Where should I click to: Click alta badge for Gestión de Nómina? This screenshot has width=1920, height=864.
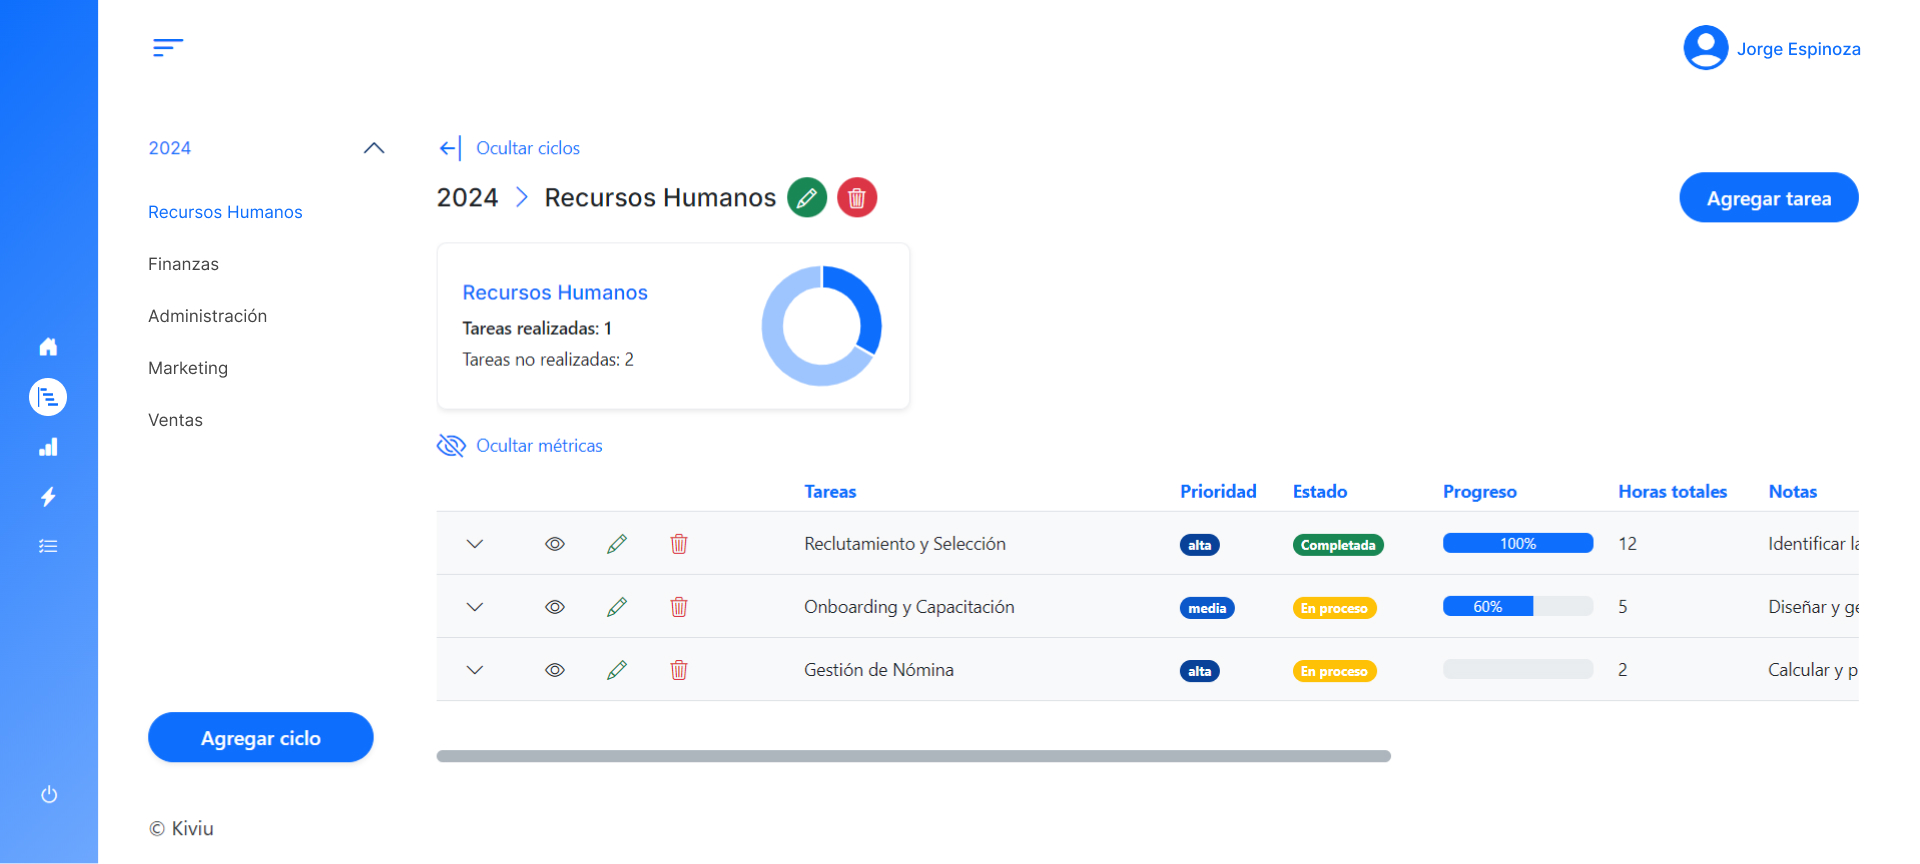pos(1200,671)
